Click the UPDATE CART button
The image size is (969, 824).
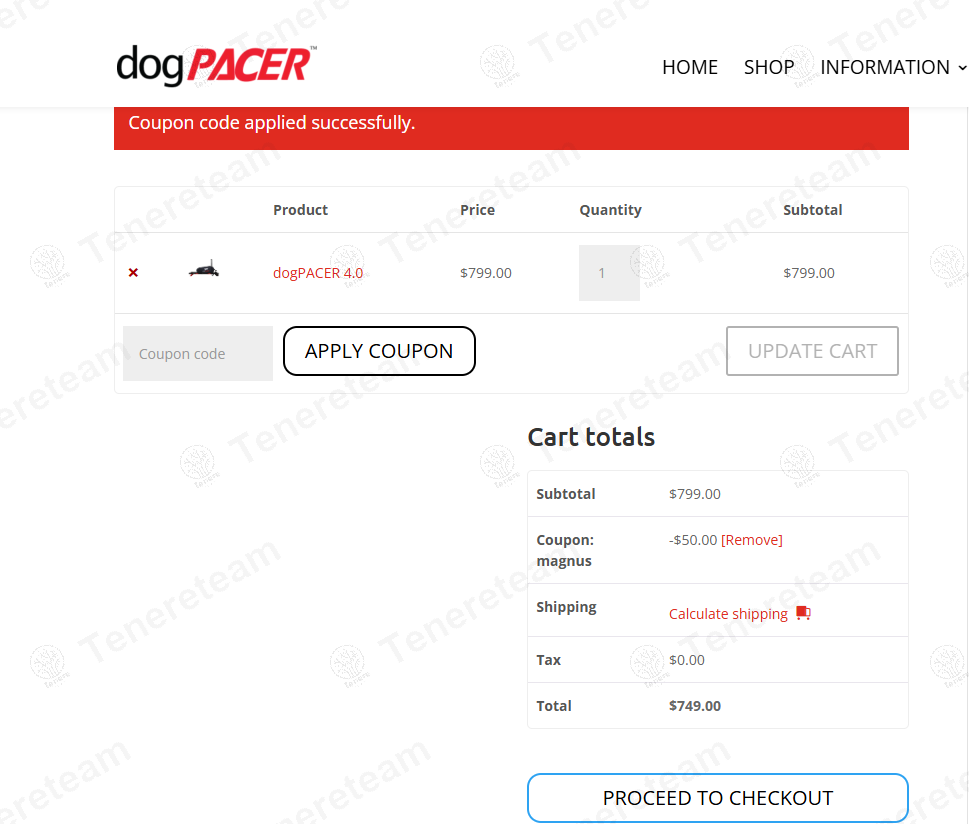[812, 351]
